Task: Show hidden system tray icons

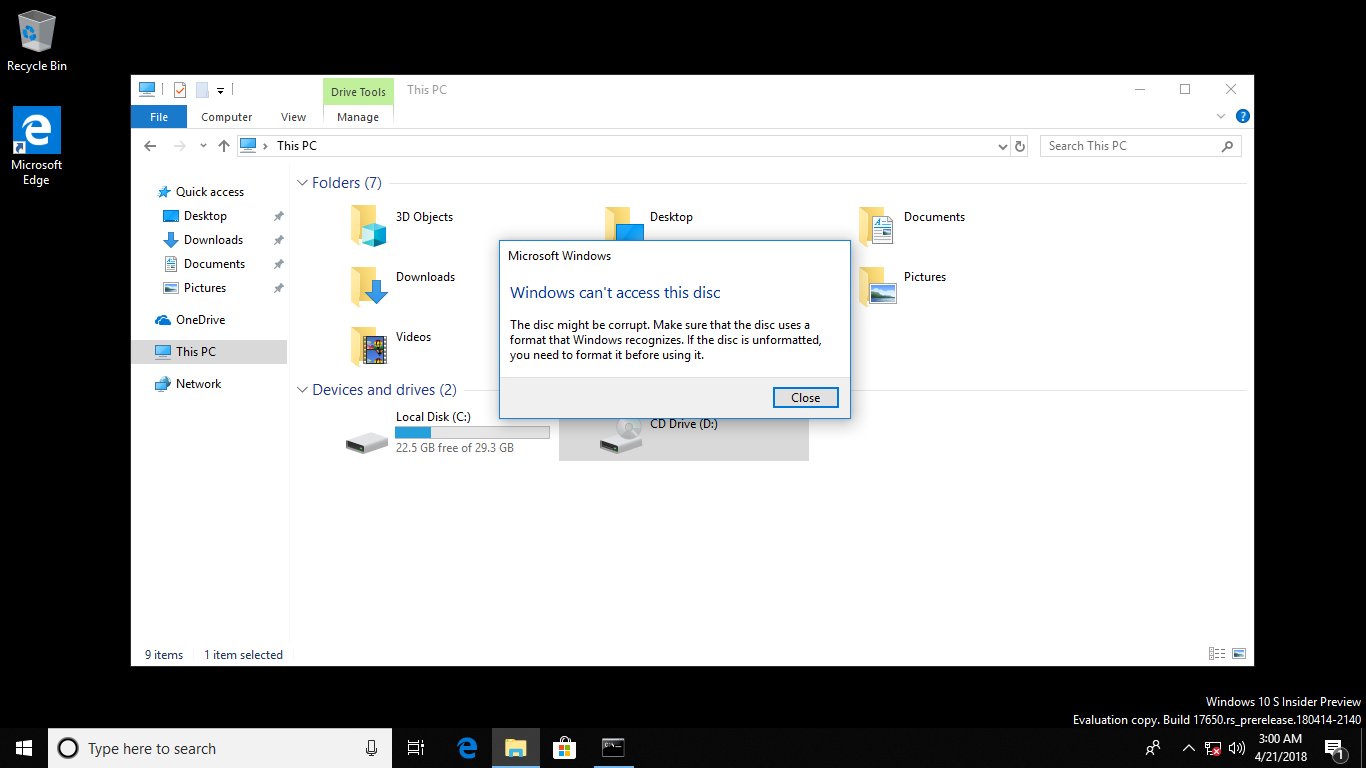Action: tap(1188, 748)
